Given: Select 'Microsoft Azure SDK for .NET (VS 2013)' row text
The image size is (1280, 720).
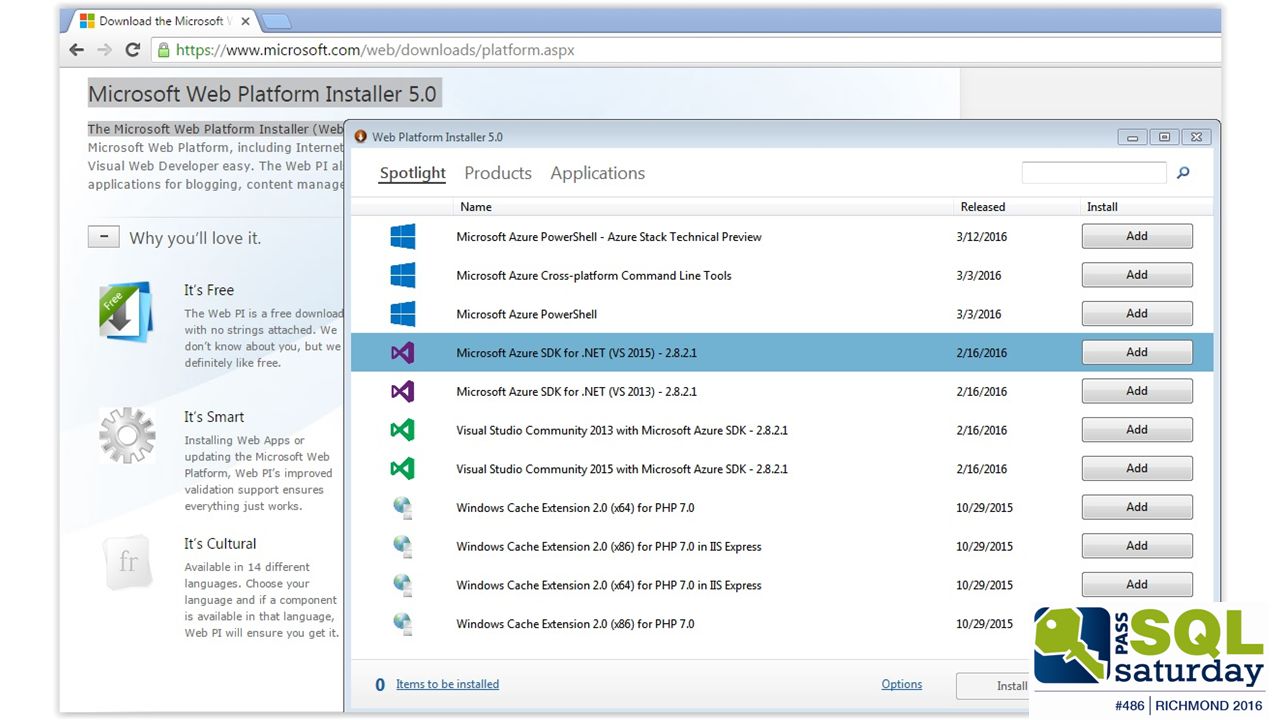Looking at the screenshot, I should [576, 391].
